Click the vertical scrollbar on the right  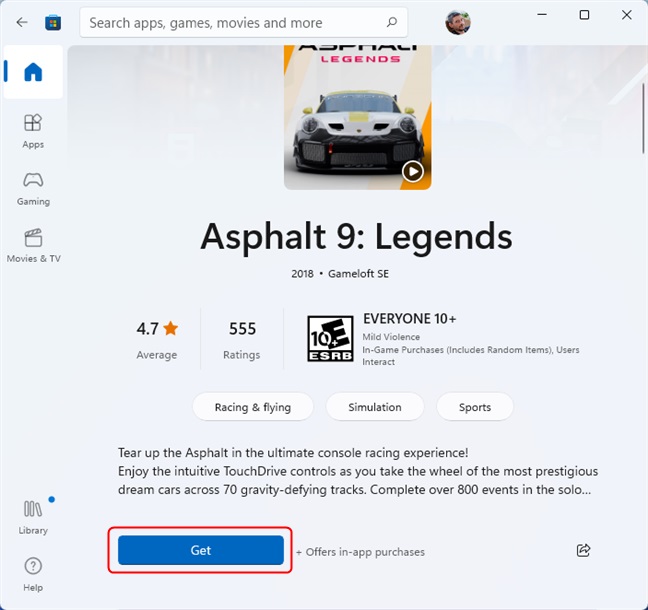pos(643,119)
